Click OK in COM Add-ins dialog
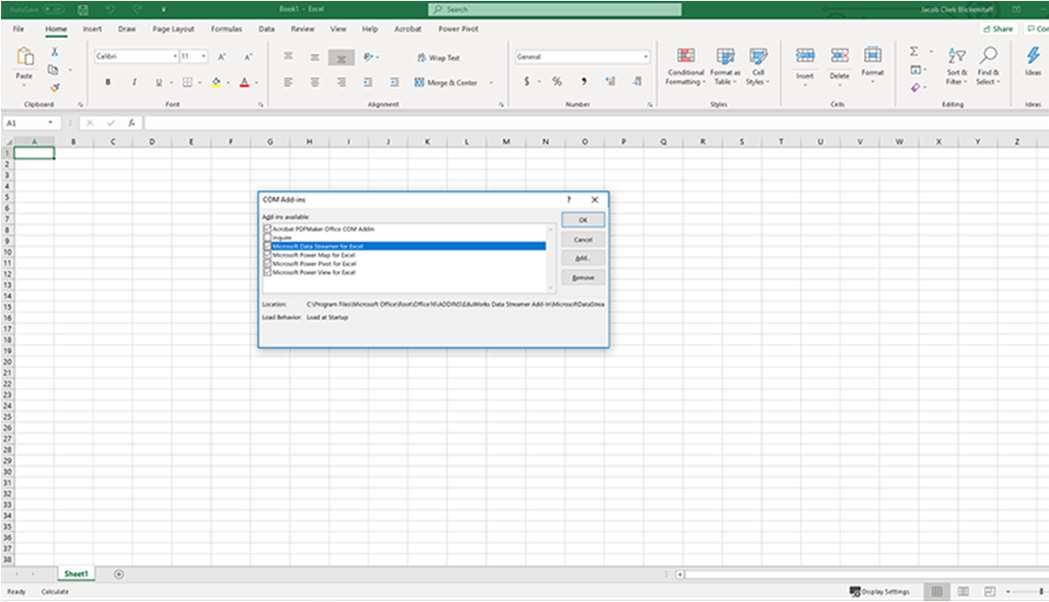Viewport: 1049px width, 602px height. [583, 220]
